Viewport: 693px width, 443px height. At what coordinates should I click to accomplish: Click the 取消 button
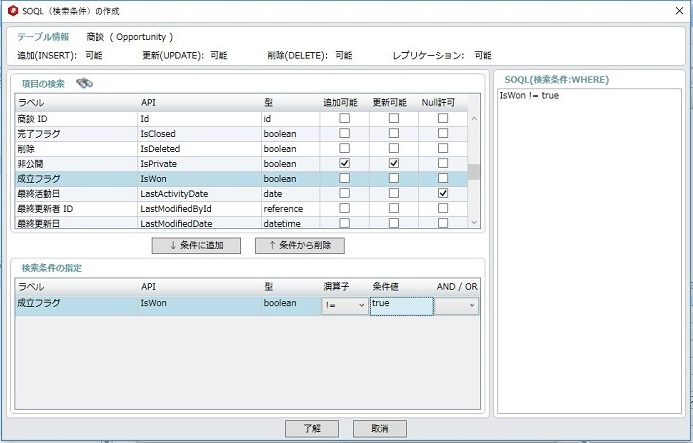(380, 428)
